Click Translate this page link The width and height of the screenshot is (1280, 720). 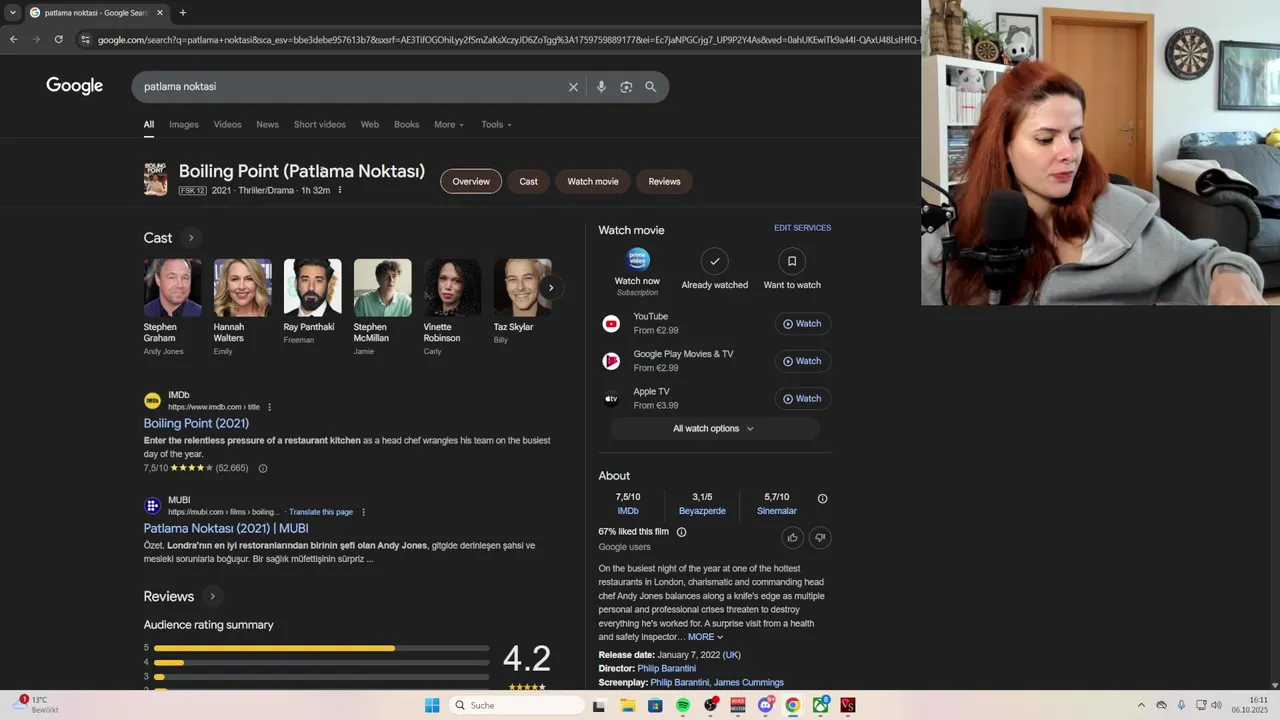321,512
